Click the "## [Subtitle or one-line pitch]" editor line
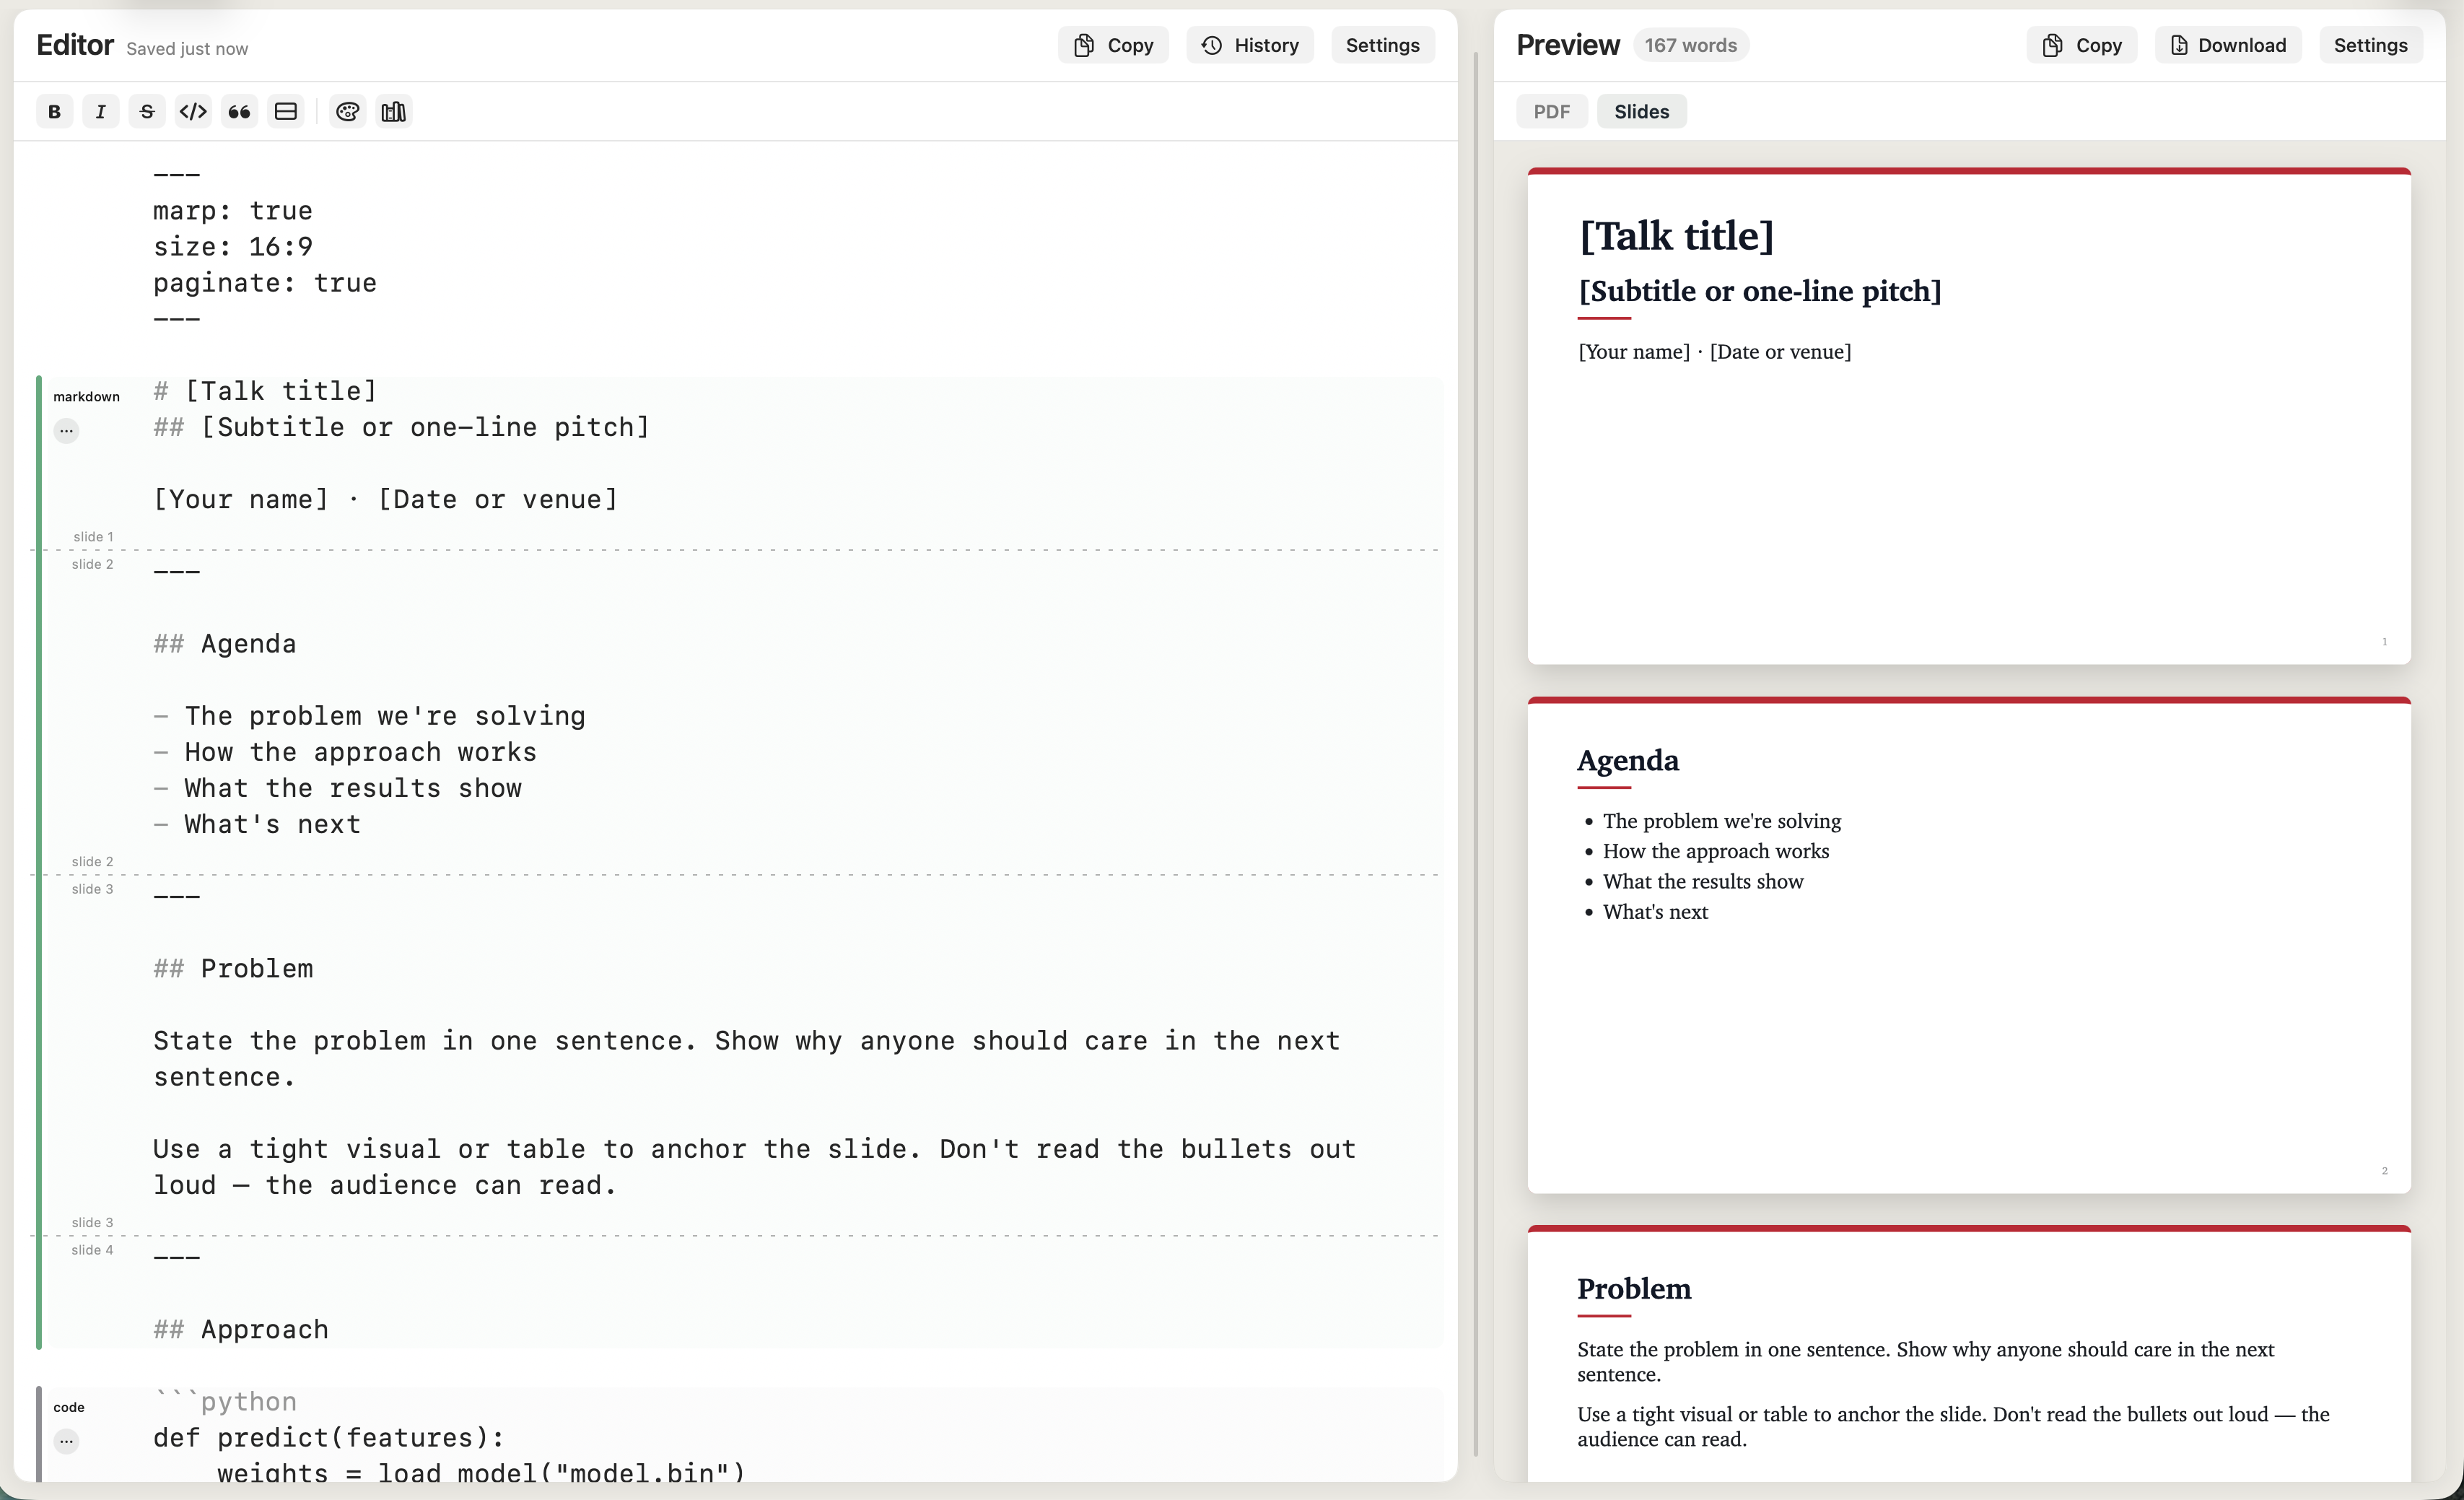The width and height of the screenshot is (2464, 1500). (401, 427)
